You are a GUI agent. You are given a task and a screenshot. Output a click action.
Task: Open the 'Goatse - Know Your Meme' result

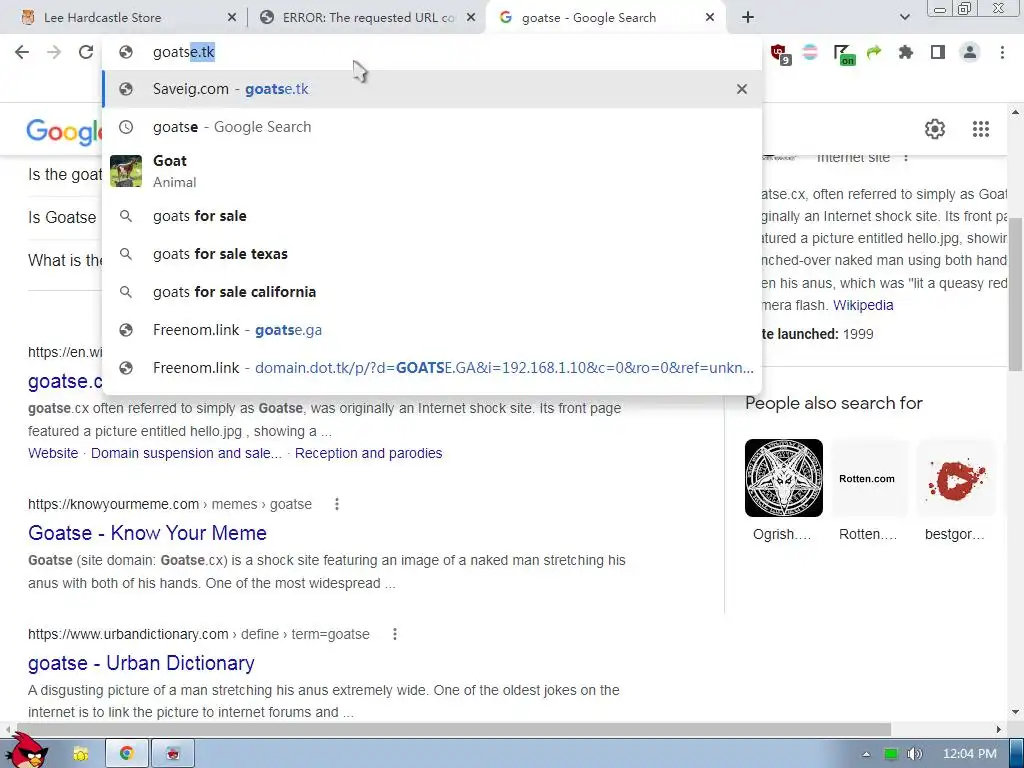147,533
